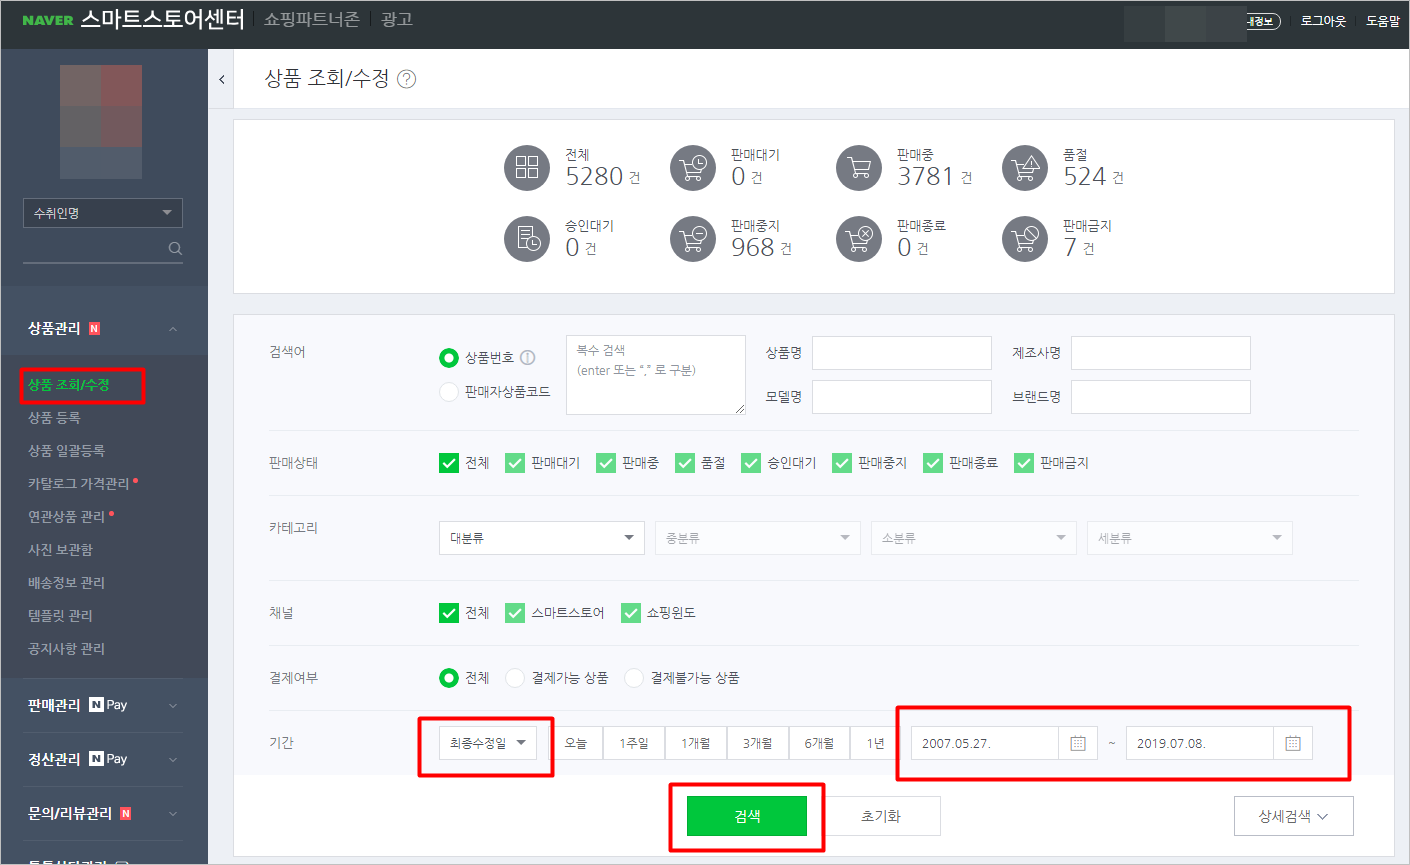Open 배송정보 관리 in sidebar
This screenshot has height=865, width=1410.
tap(66, 583)
